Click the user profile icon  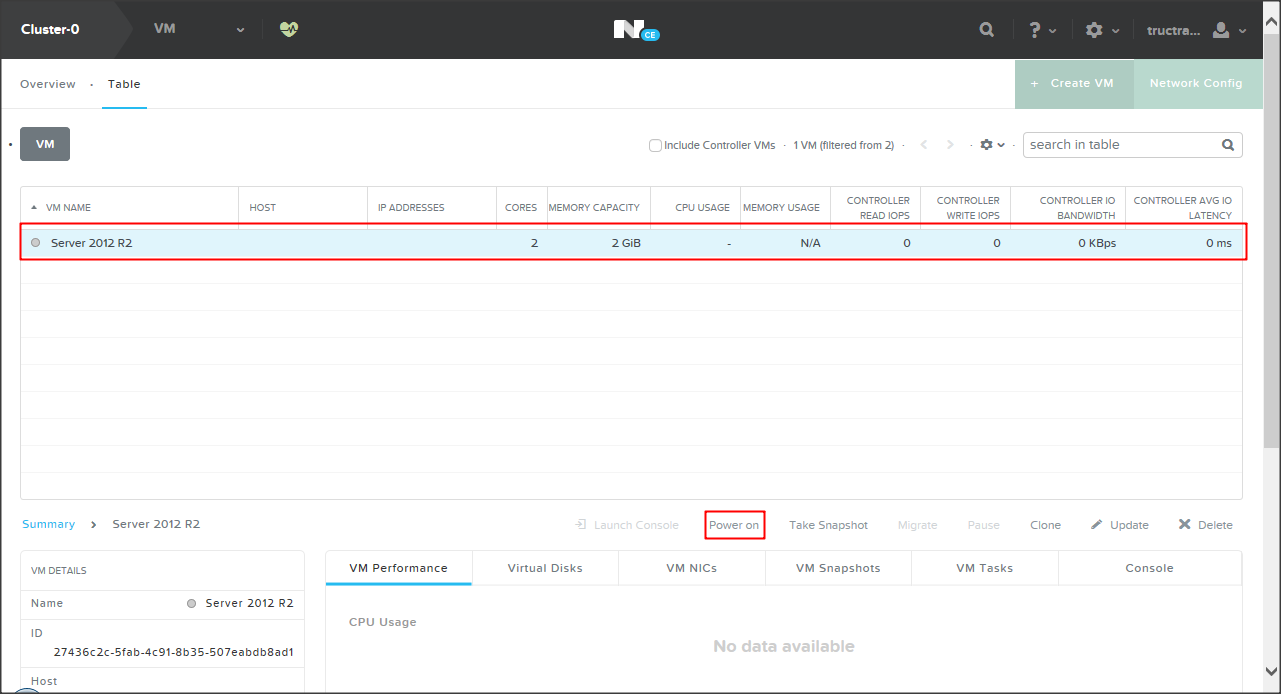(1221, 30)
